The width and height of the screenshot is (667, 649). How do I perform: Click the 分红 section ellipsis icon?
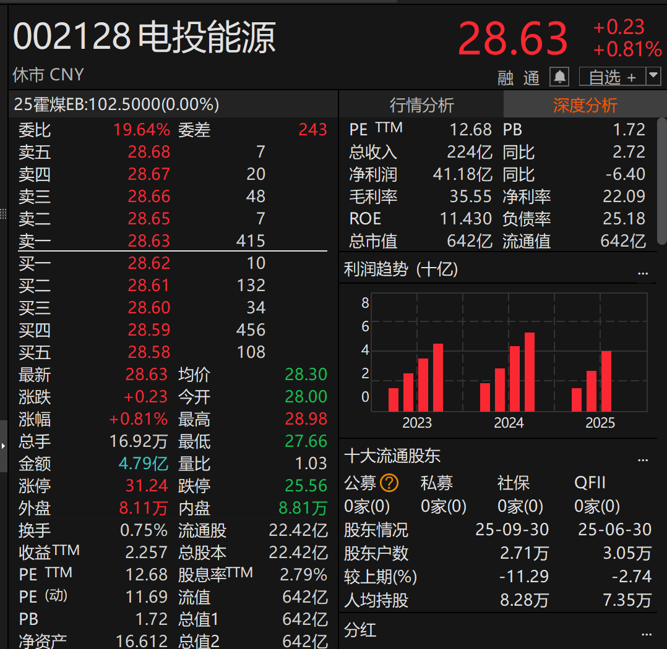[643, 633]
